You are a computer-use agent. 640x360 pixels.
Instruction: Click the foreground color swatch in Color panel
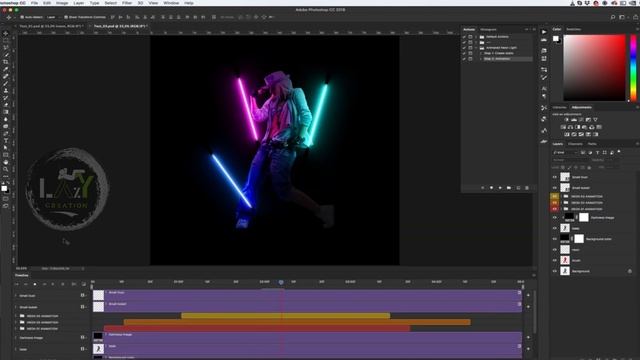(556, 38)
